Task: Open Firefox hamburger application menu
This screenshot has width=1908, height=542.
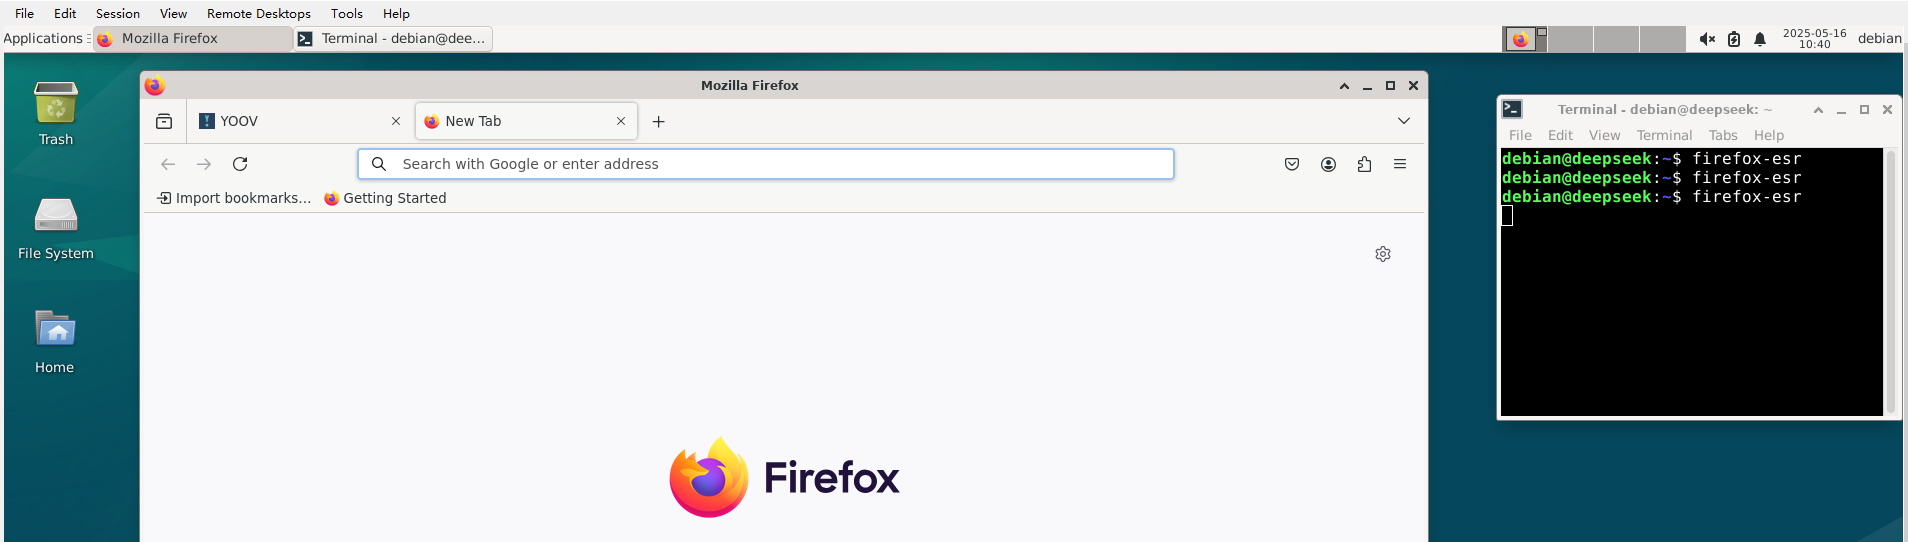Action: (1400, 164)
